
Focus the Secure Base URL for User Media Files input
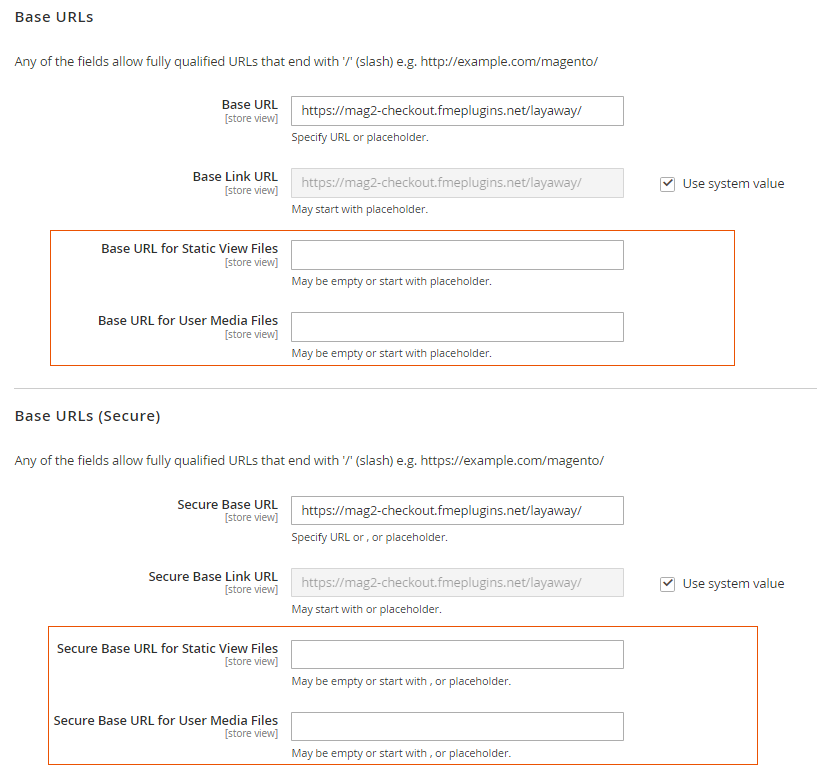pos(457,727)
